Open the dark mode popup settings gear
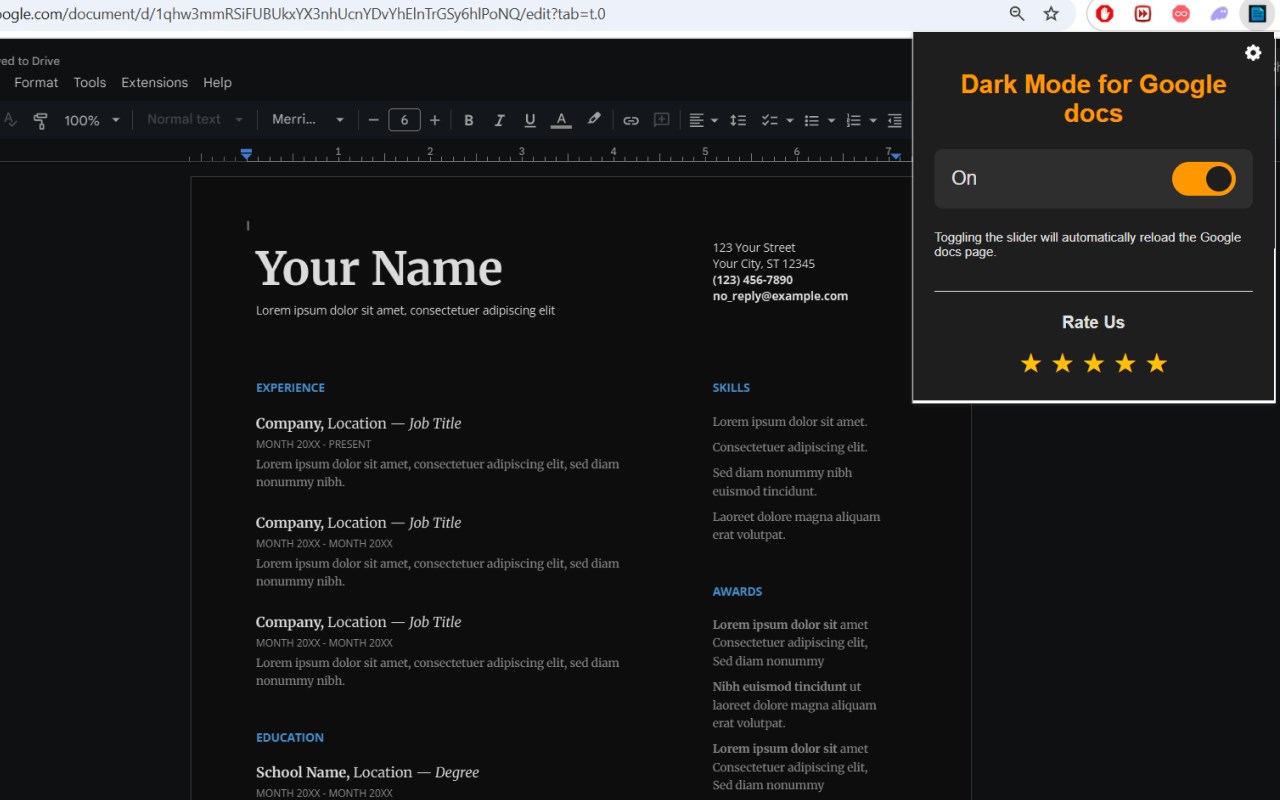 point(1253,53)
